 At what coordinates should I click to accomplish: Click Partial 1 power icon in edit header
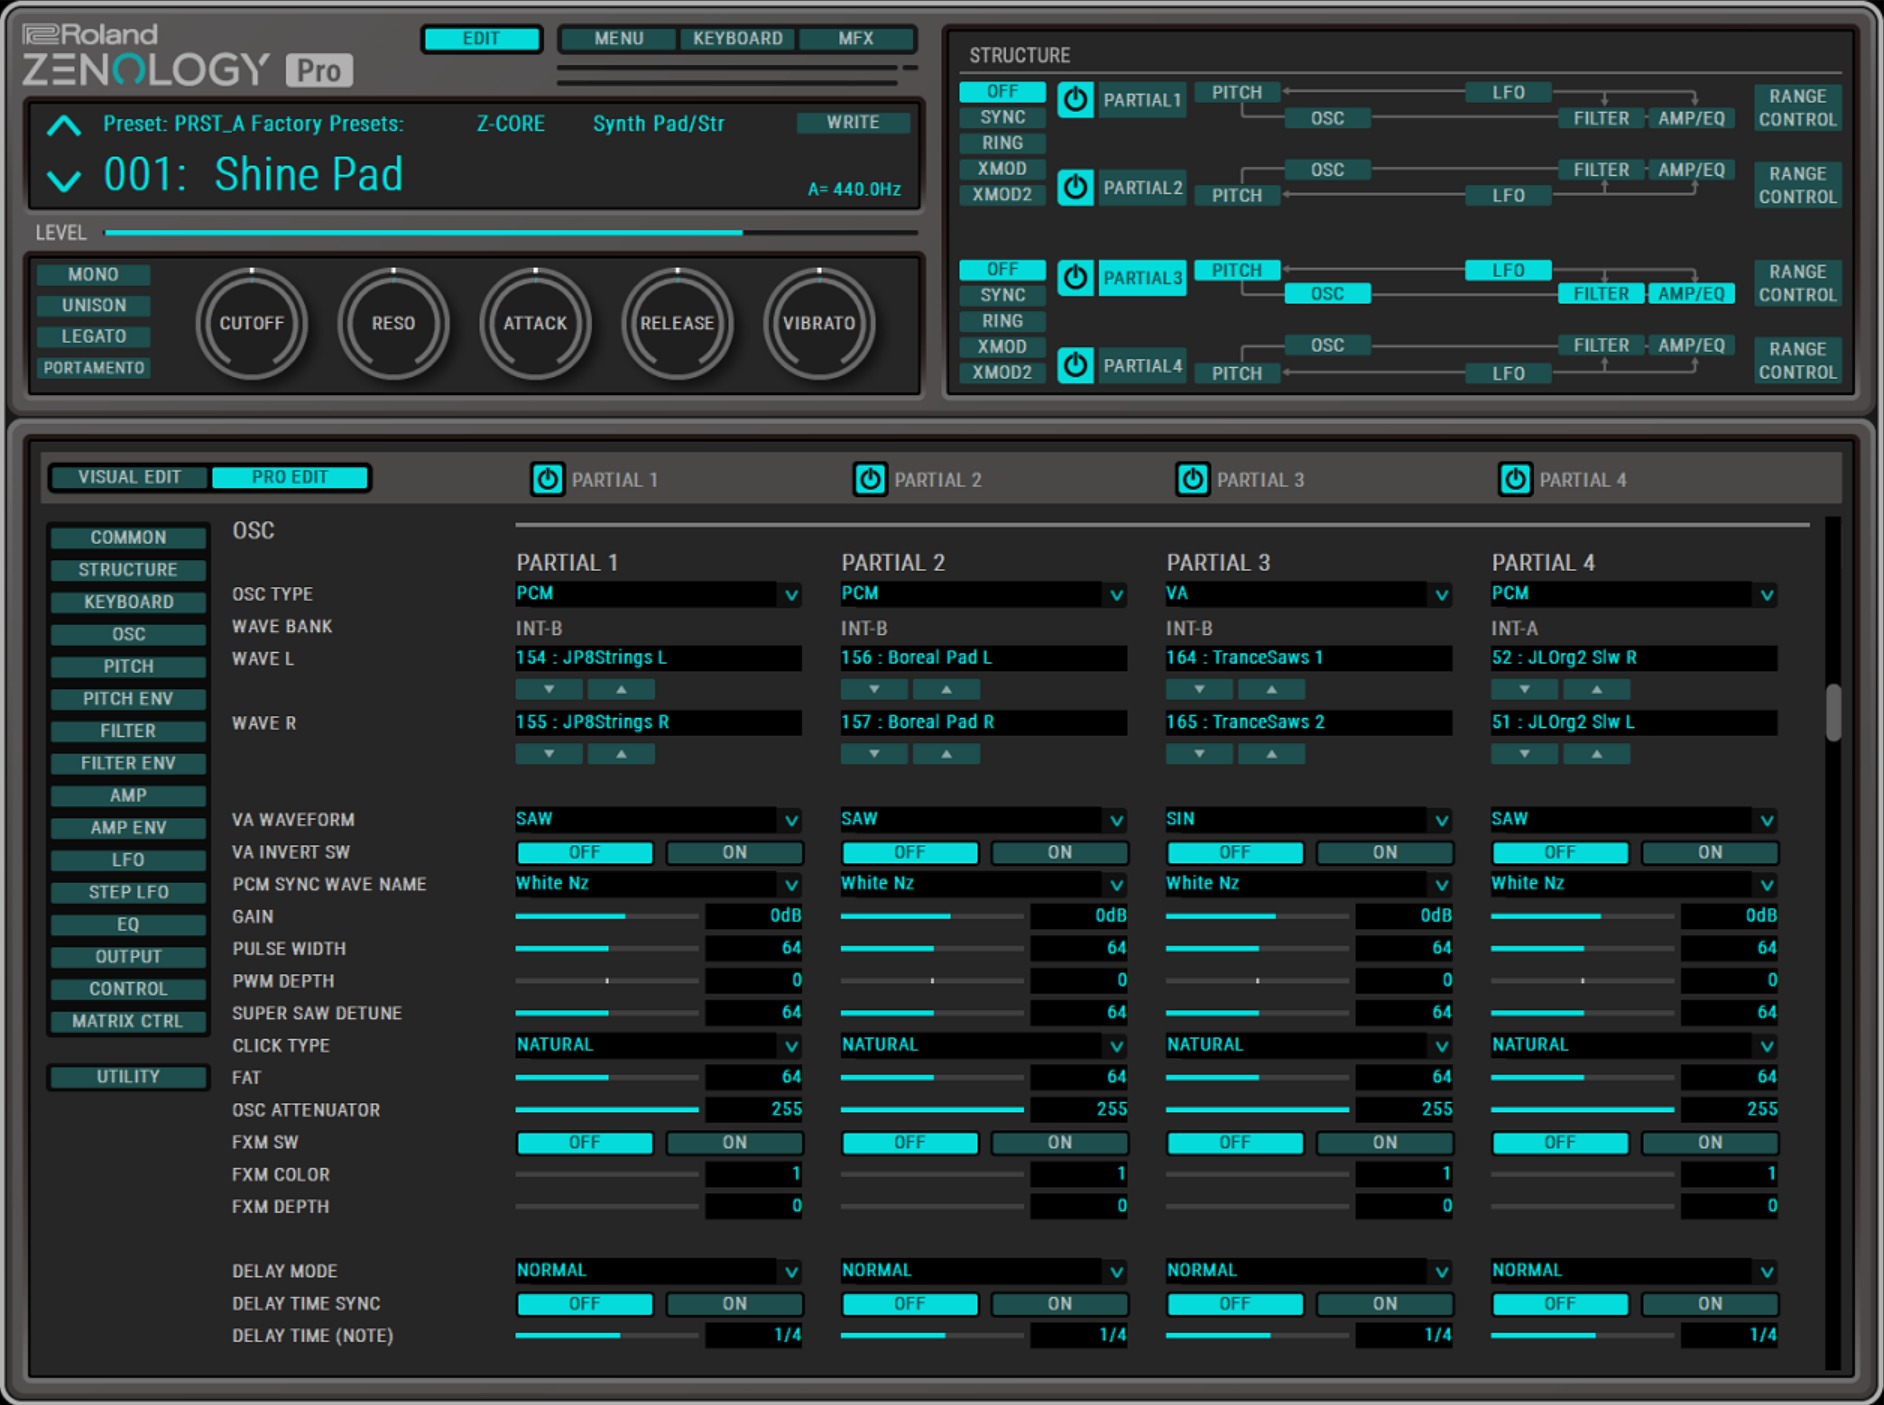(x=547, y=480)
